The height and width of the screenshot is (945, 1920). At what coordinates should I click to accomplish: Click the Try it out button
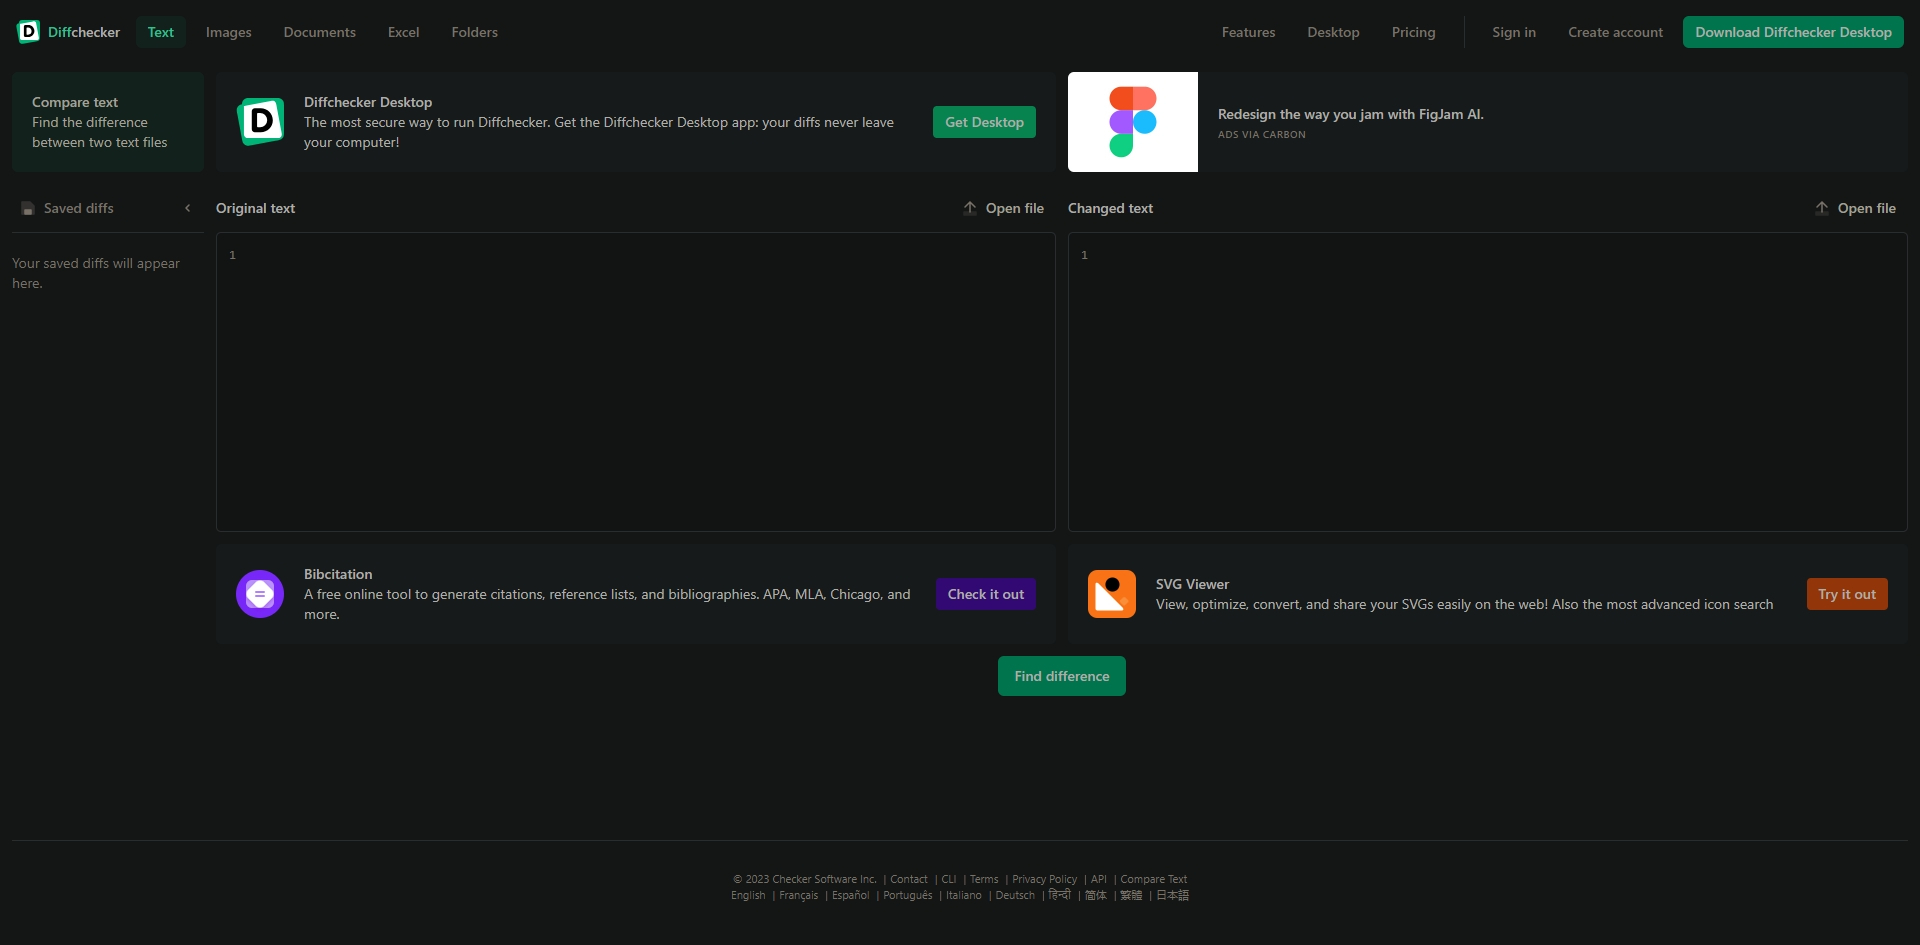pos(1847,594)
